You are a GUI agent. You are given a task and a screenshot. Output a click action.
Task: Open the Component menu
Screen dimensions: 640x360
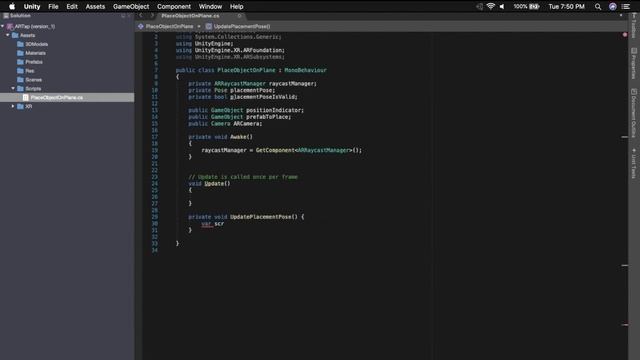click(174, 7)
